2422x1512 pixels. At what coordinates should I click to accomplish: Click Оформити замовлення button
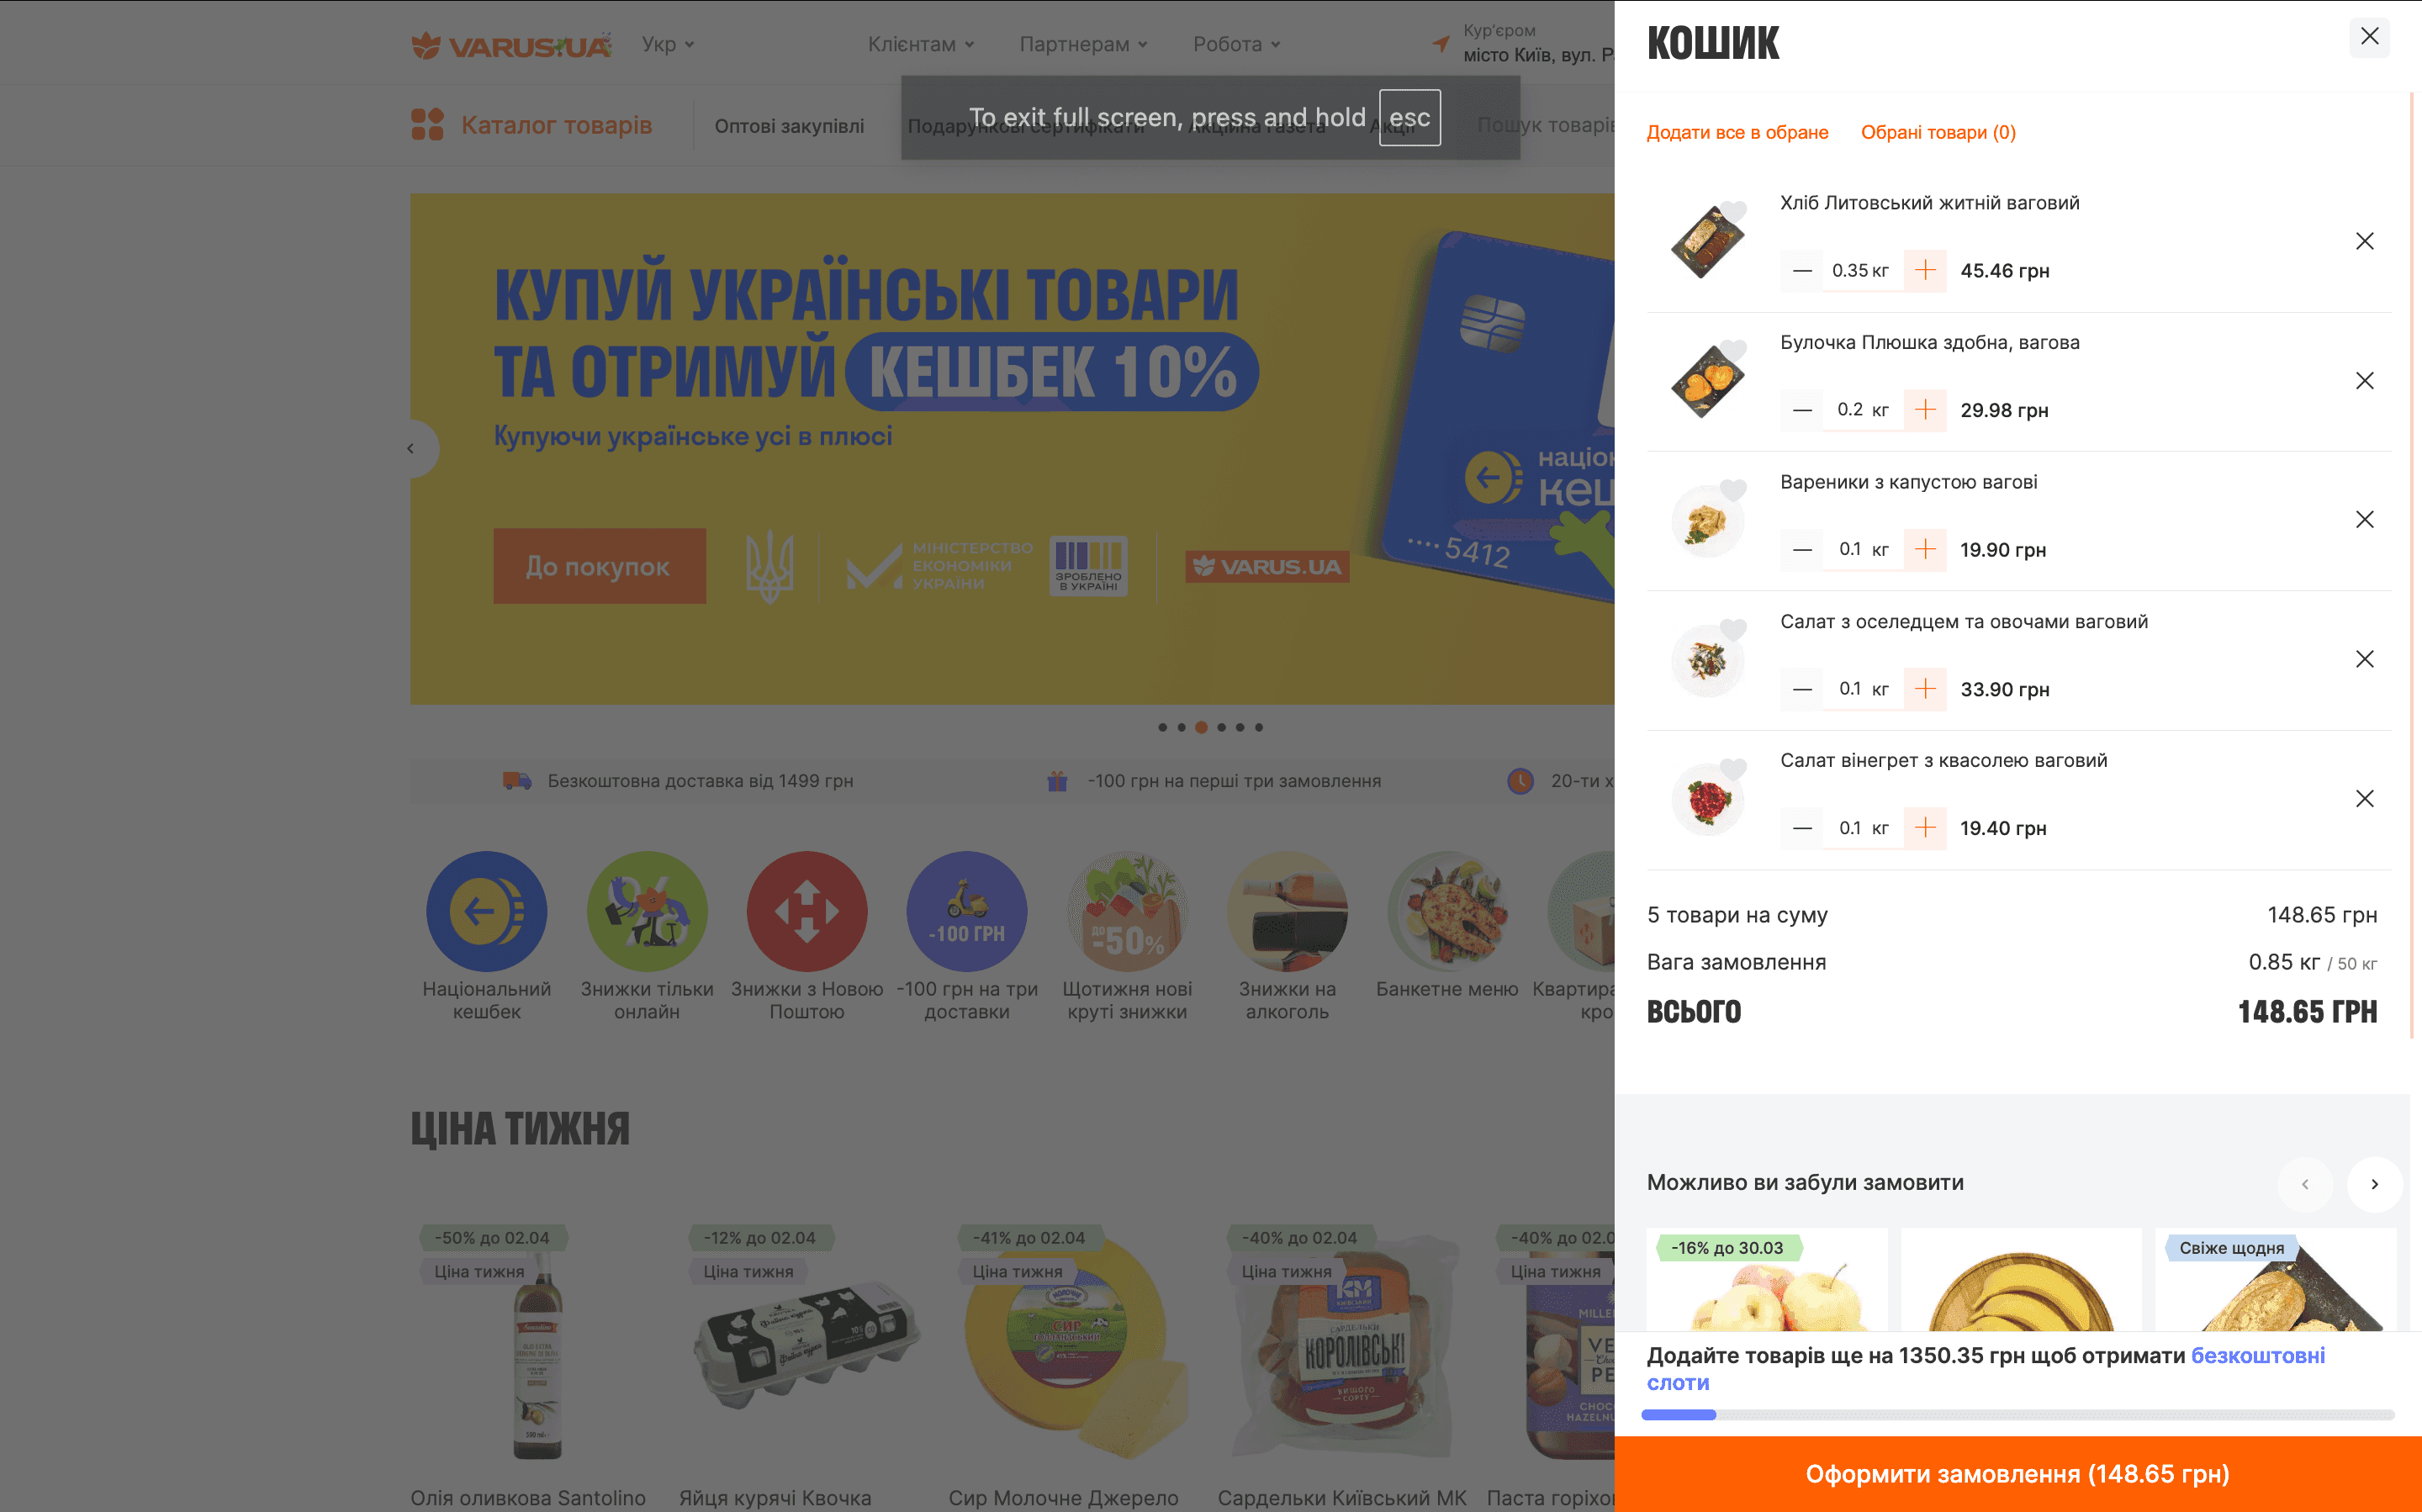pos(2018,1474)
